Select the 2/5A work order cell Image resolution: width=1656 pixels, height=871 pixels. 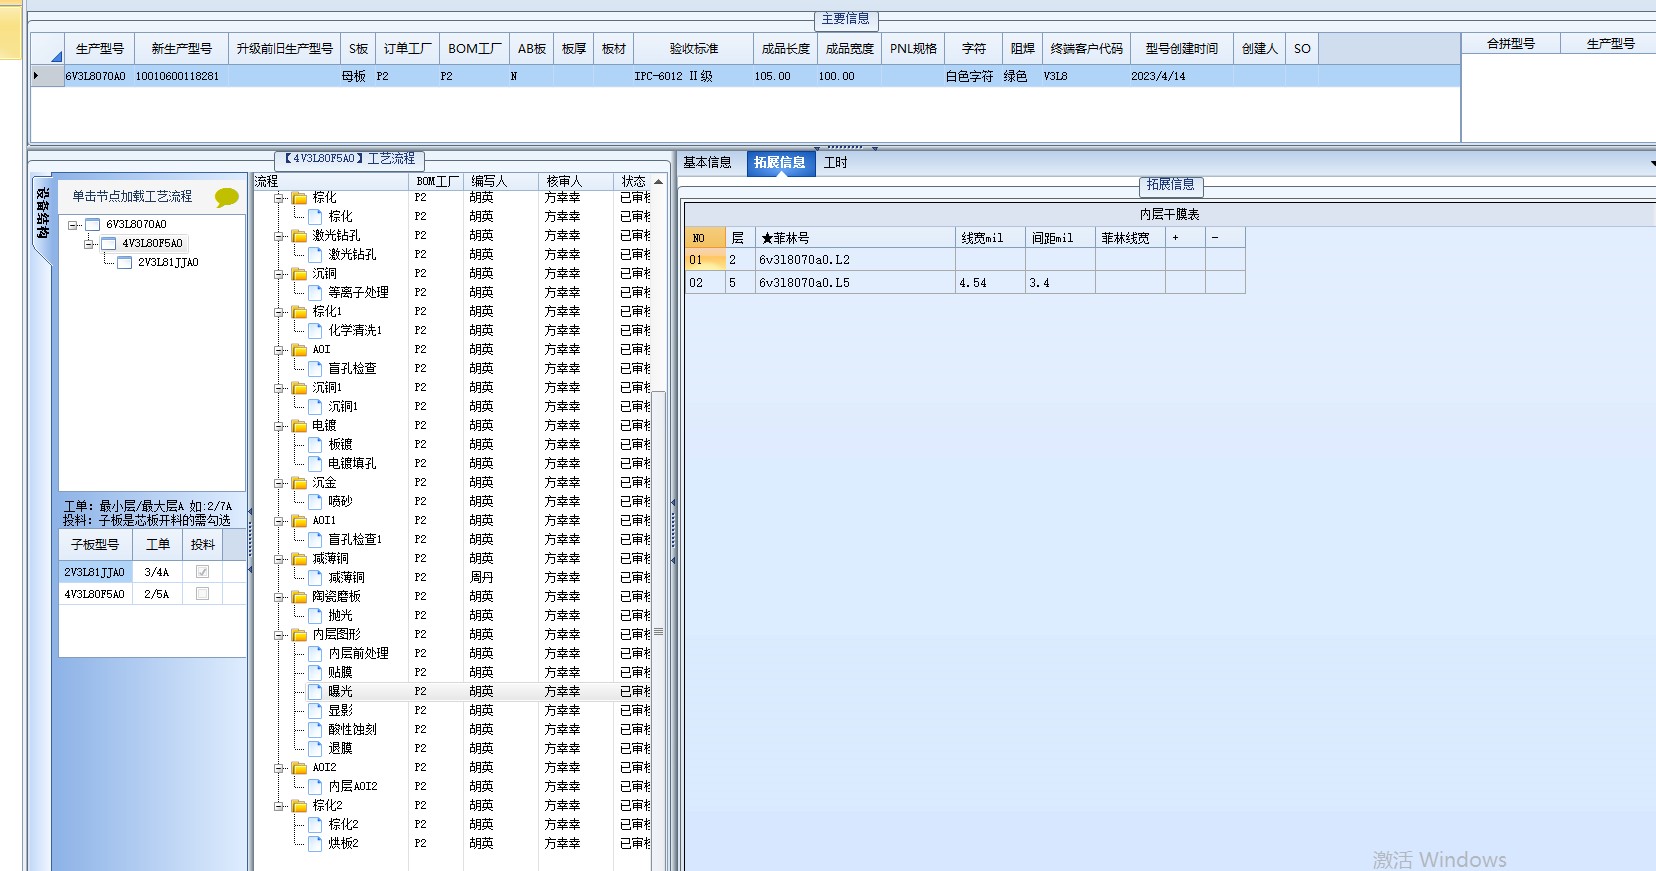pos(157,594)
